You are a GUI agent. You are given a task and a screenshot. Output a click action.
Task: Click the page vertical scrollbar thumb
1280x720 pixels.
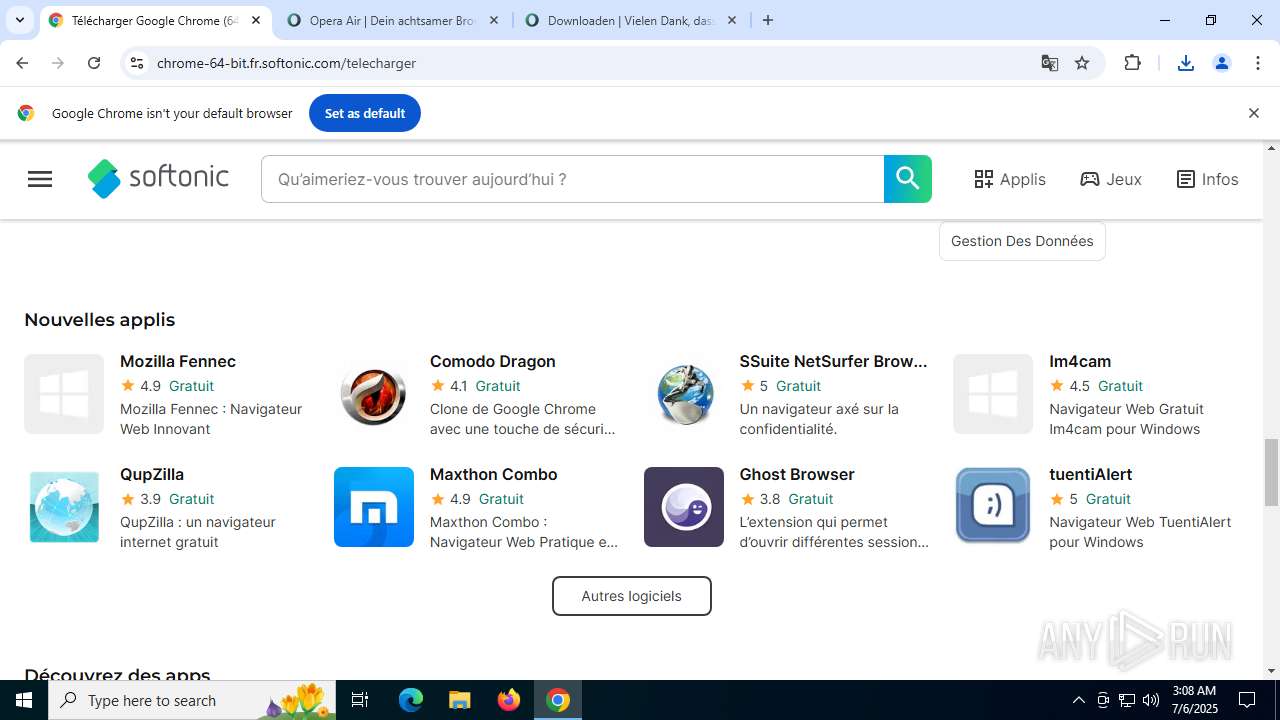(x=1272, y=472)
